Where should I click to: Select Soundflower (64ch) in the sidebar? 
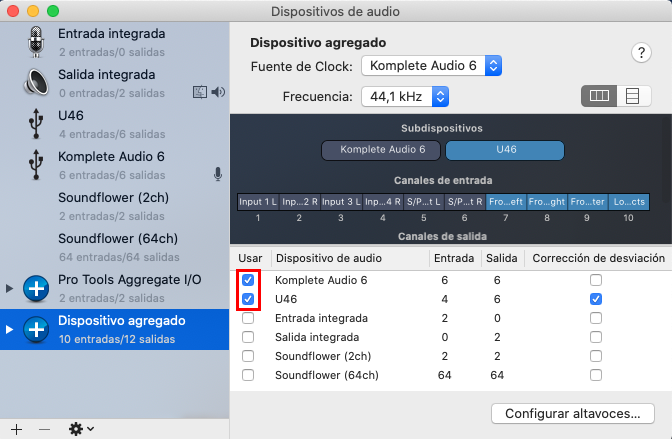117,239
